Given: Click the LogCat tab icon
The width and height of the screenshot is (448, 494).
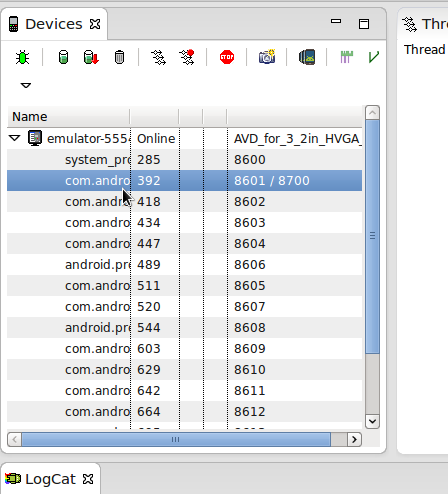Looking at the screenshot, I should (x=13, y=479).
